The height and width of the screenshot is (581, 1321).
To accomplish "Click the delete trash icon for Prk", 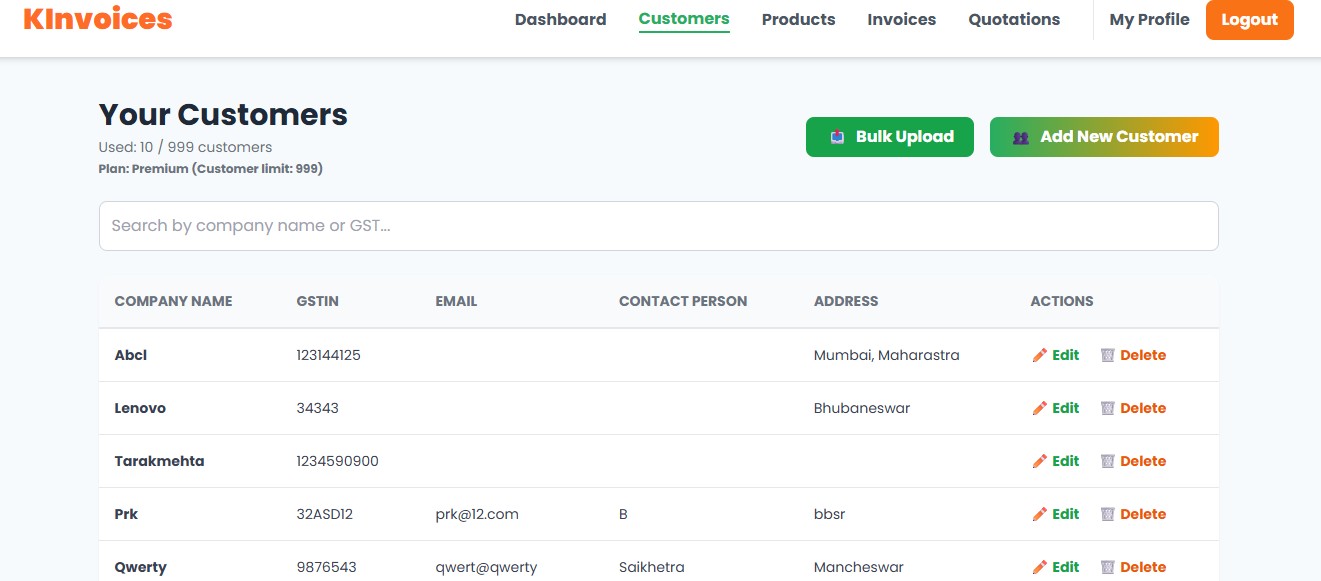I will (x=1106, y=514).
